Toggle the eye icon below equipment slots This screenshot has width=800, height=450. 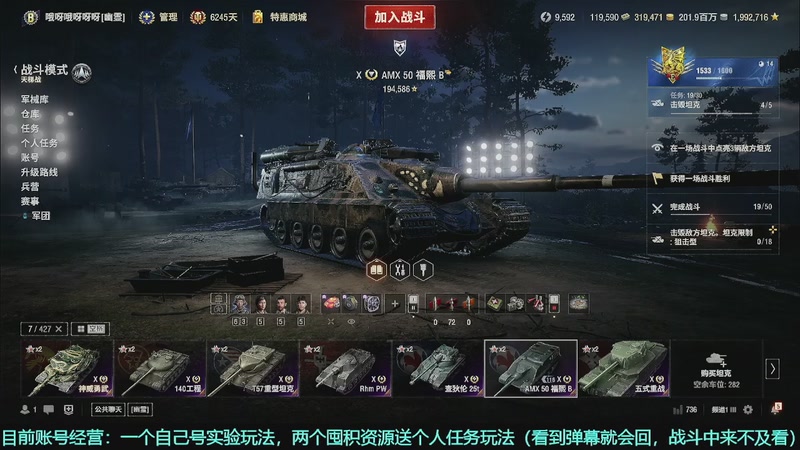pos(351,322)
